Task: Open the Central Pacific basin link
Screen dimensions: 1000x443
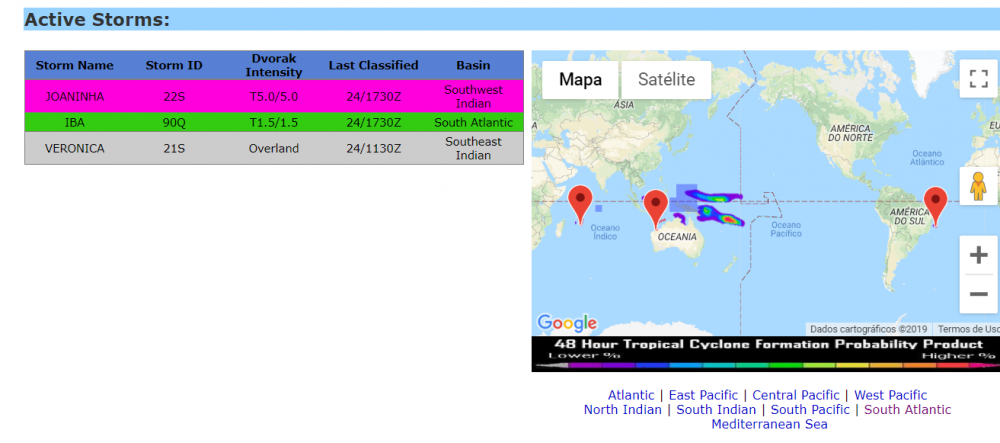Action: pos(795,395)
